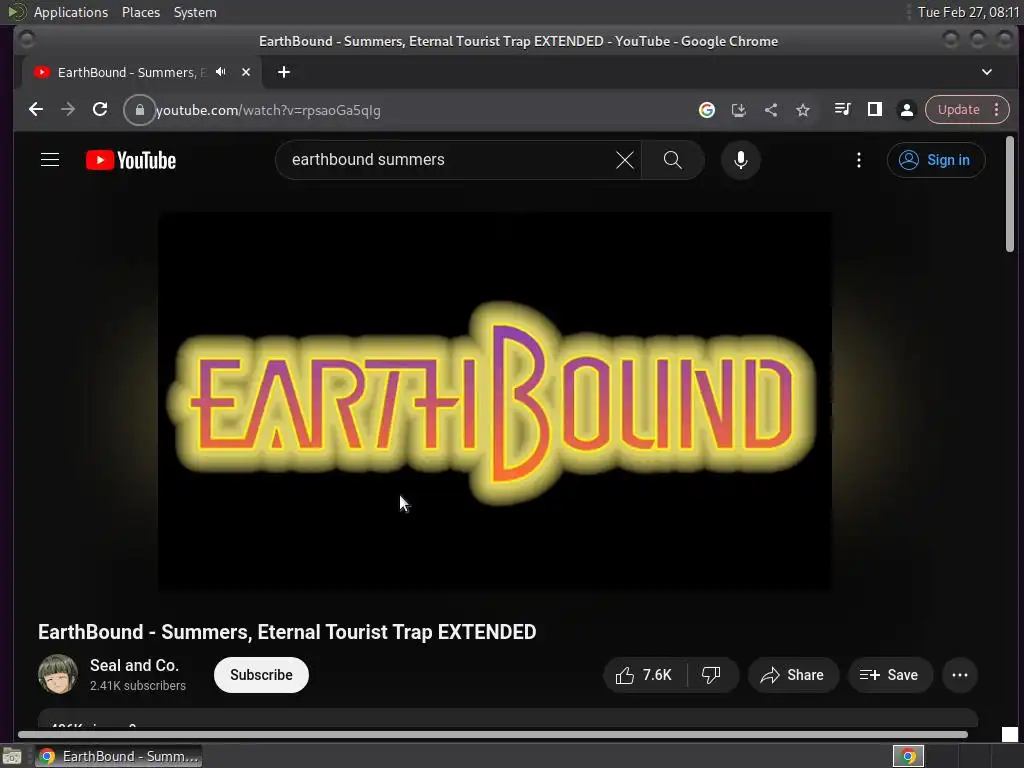Click the EarthBound video player
1024x768 pixels.
[x=494, y=401]
